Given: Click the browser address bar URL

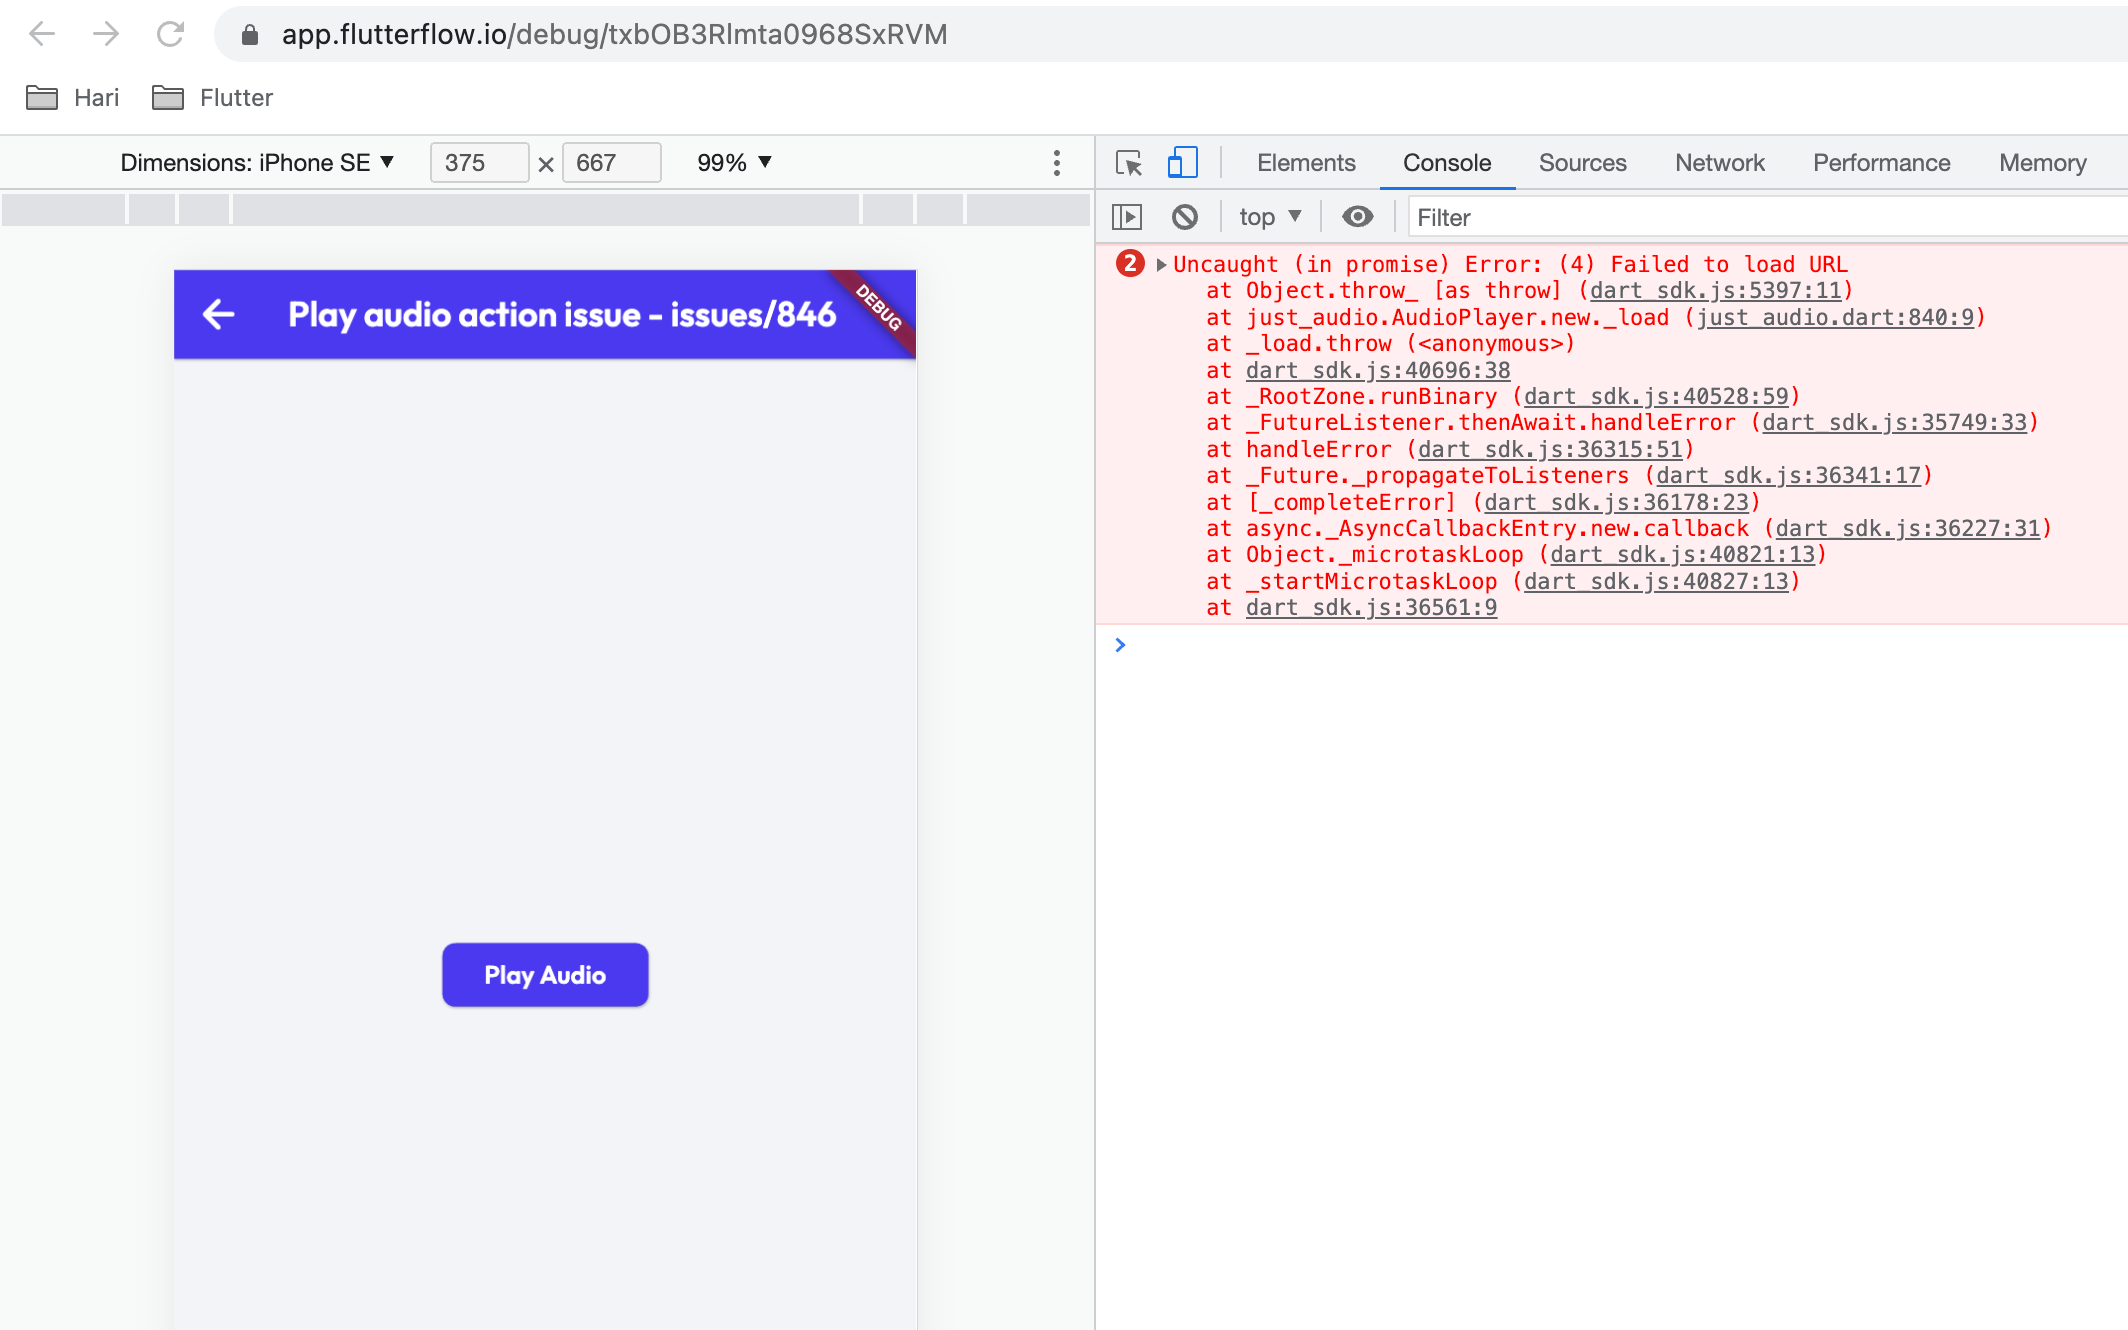Looking at the screenshot, I should tap(614, 35).
